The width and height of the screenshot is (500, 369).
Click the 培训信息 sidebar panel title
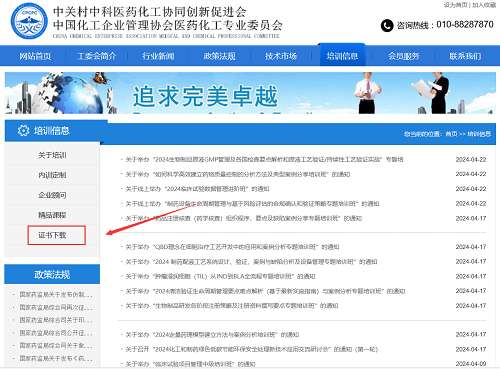(x=52, y=131)
